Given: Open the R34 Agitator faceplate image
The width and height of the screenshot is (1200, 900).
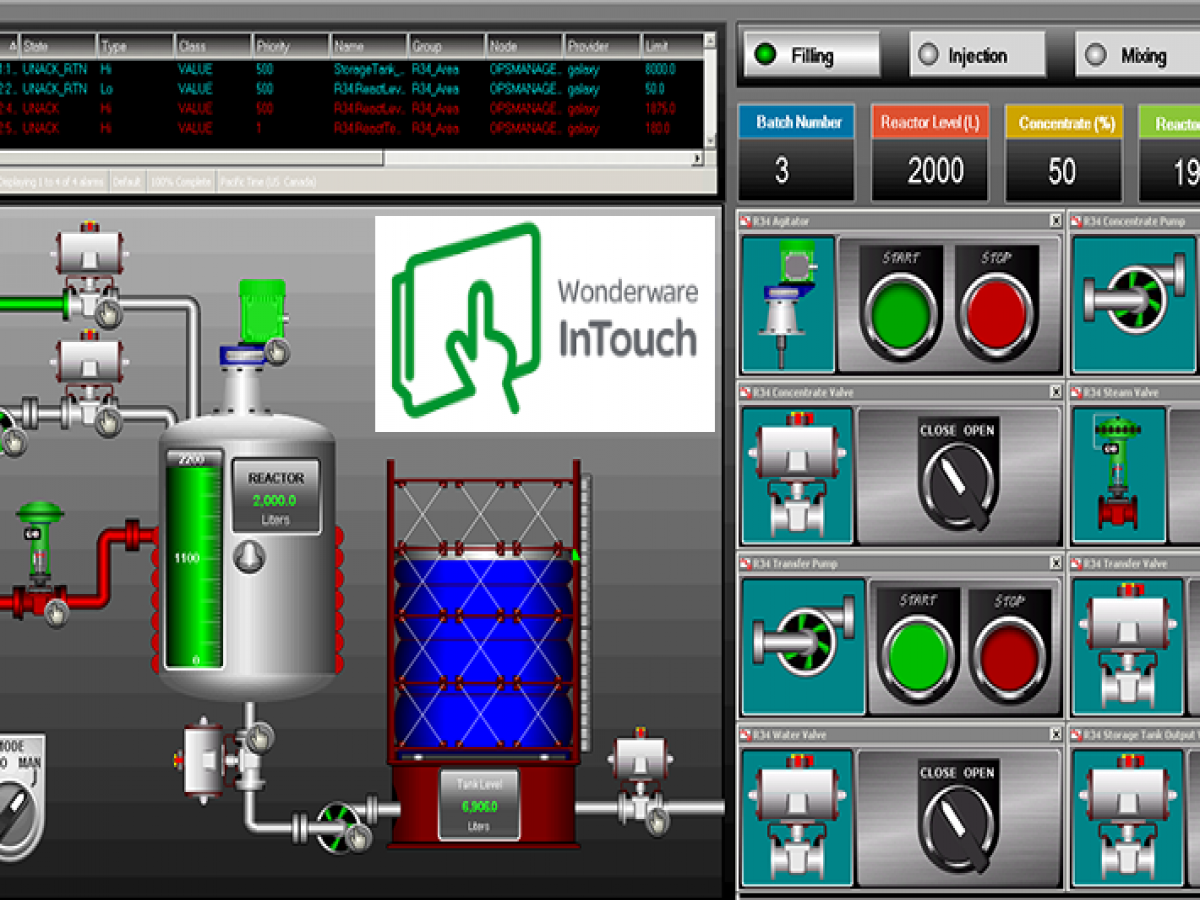Looking at the screenshot, I should (x=788, y=304).
